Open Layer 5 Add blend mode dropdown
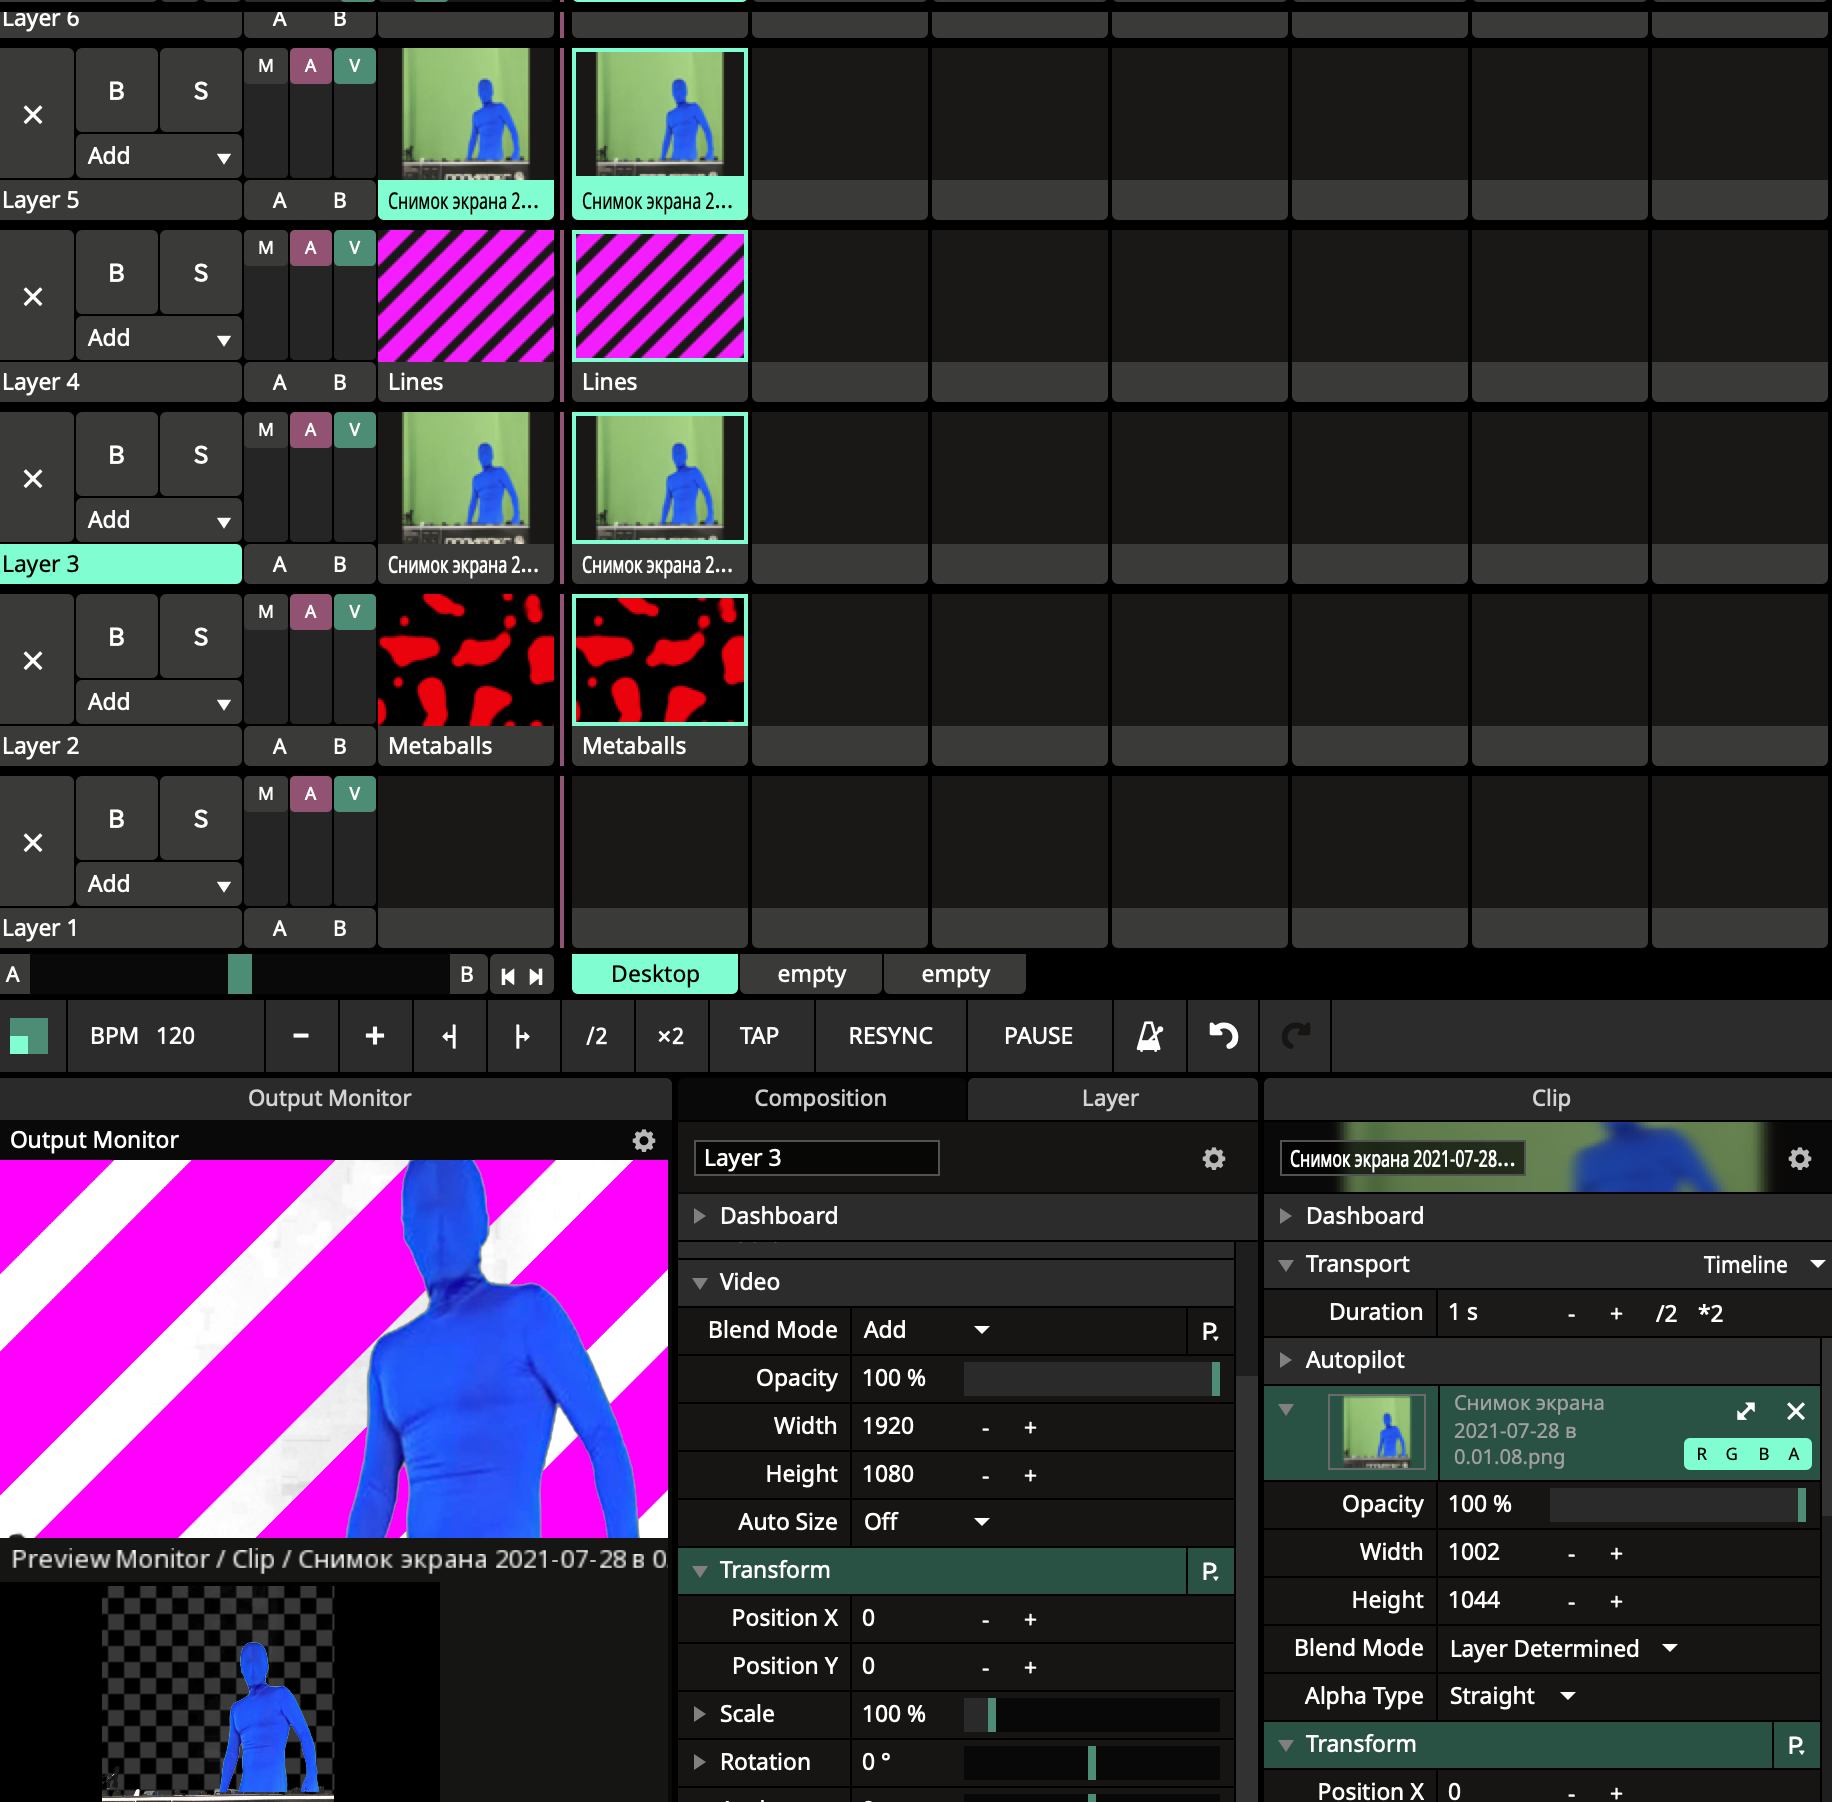The height and width of the screenshot is (1802, 1832). point(158,156)
